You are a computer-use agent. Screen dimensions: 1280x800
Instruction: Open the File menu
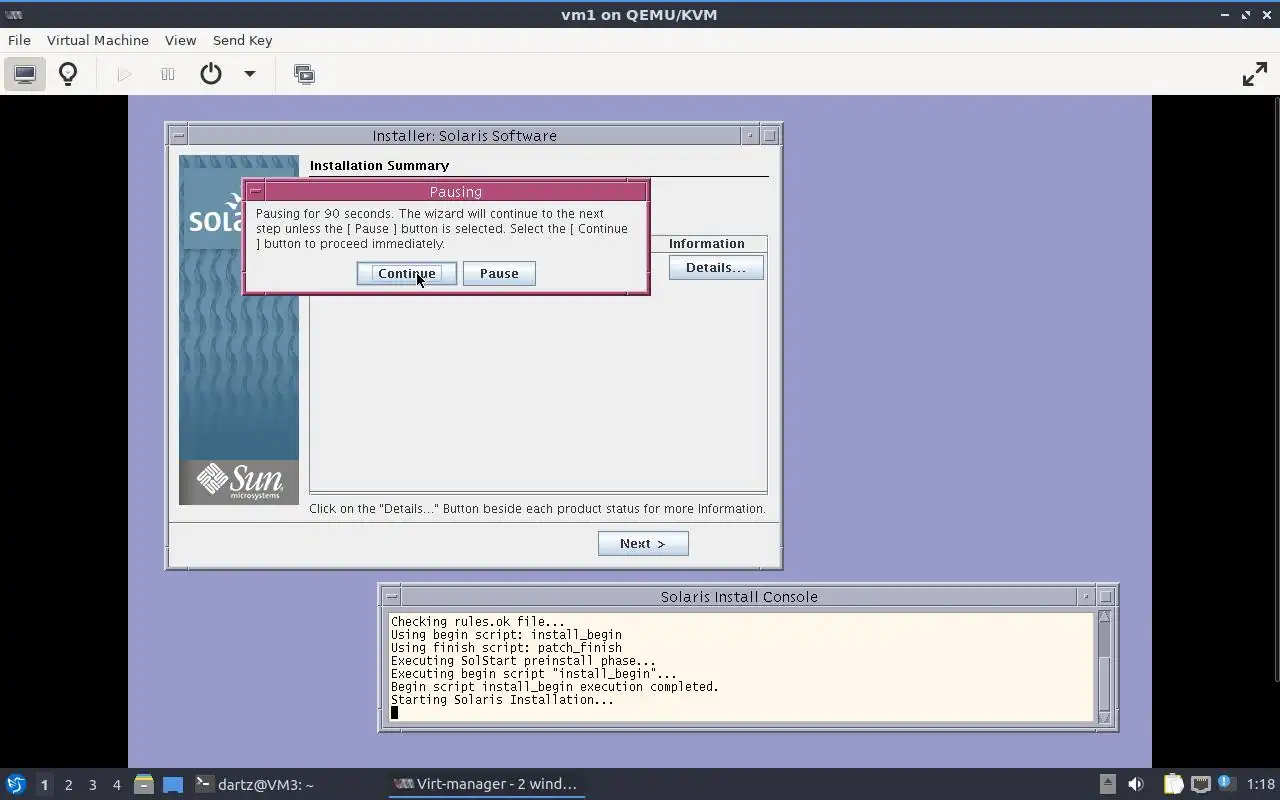point(19,40)
